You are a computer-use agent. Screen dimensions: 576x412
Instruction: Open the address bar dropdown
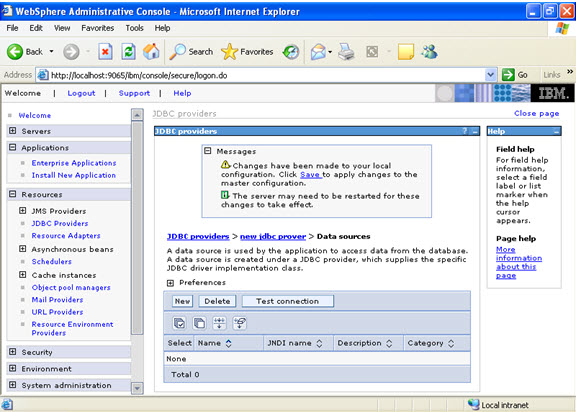coord(490,75)
